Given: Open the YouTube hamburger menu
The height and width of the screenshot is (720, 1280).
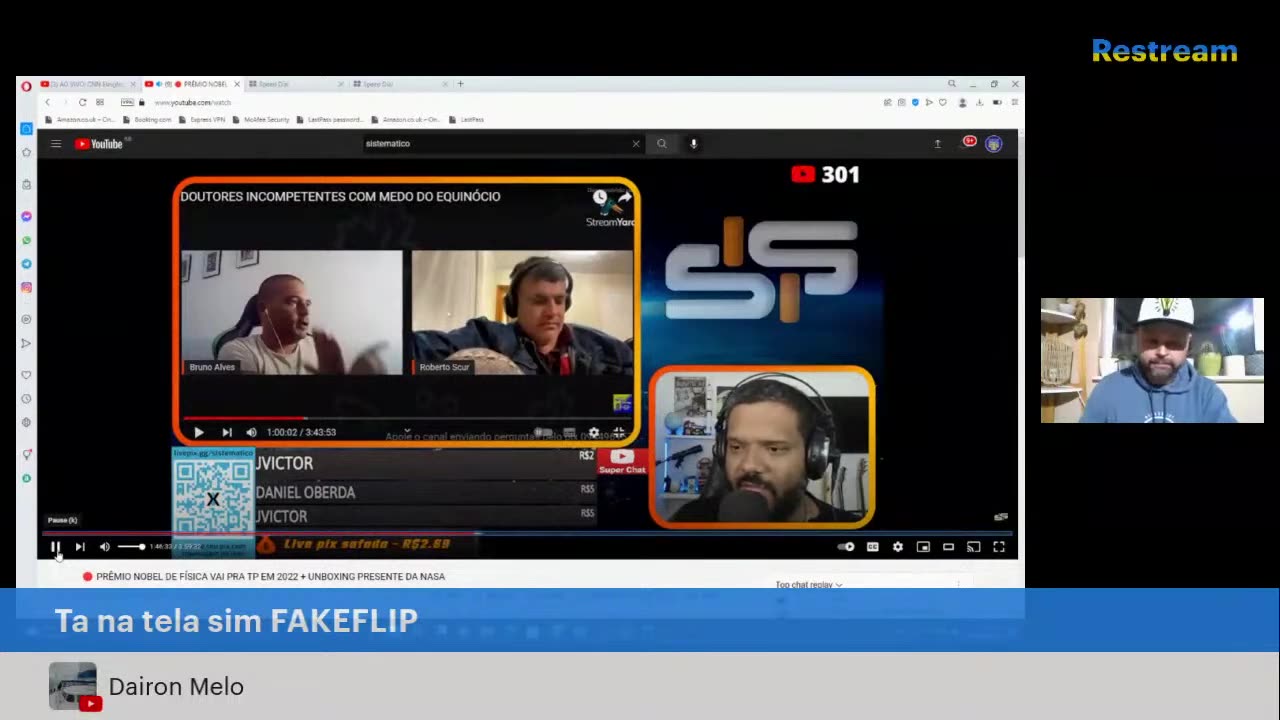Looking at the screenshot, I should (56, 144).
